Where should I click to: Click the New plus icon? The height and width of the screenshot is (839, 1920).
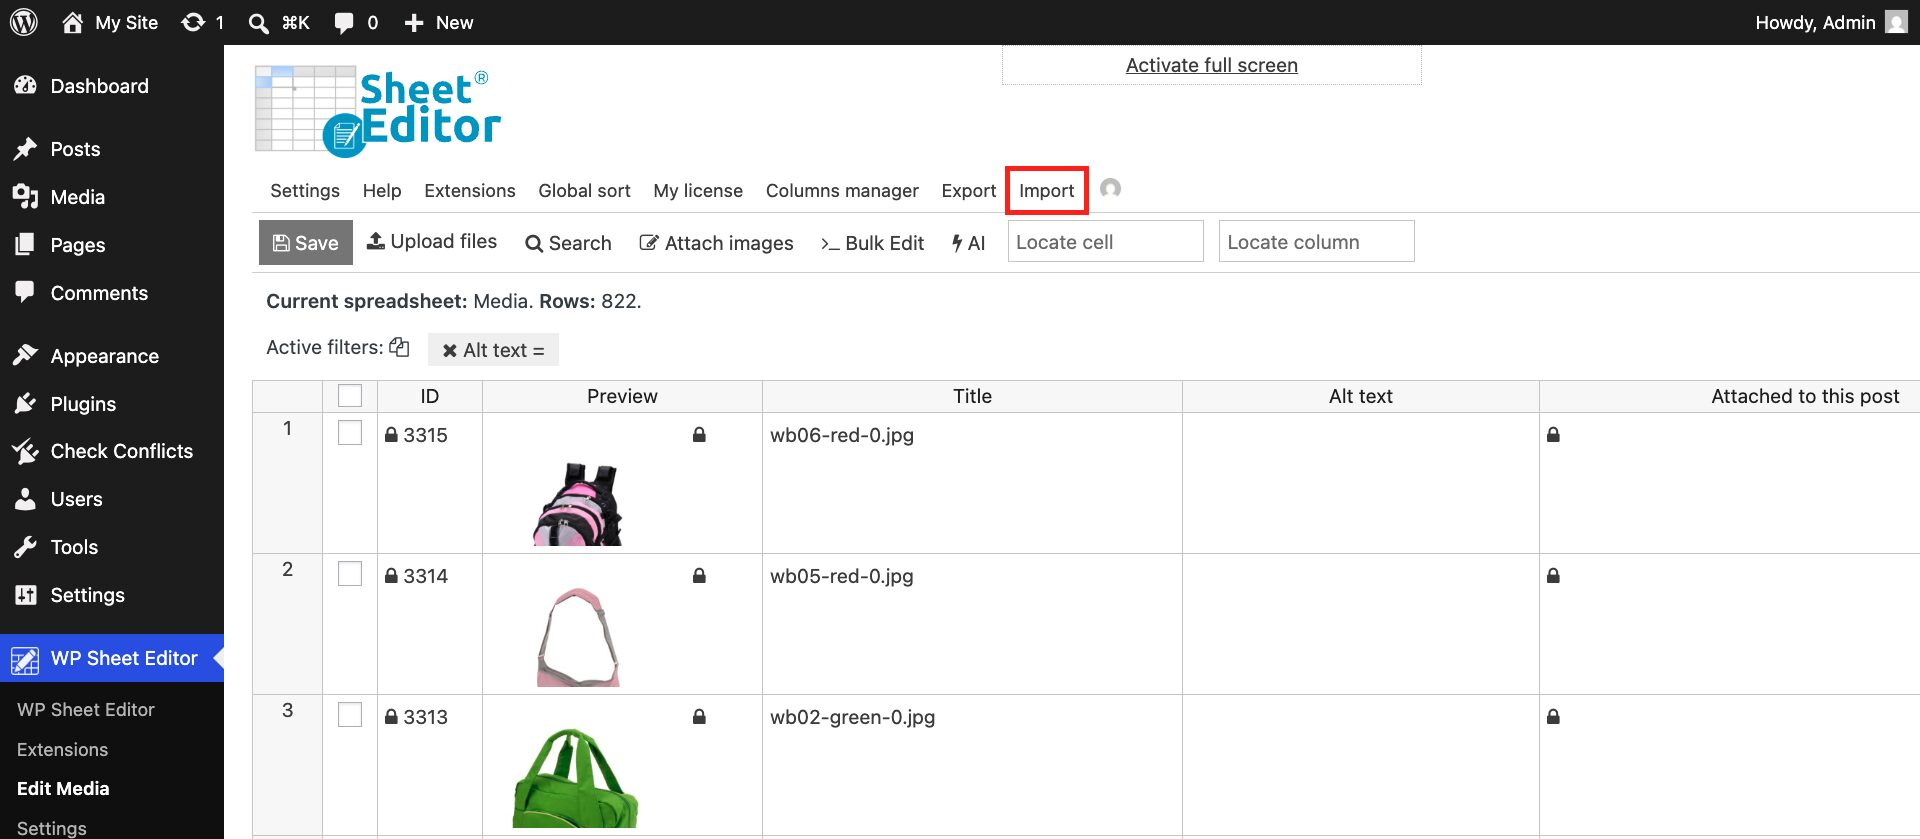414,23
